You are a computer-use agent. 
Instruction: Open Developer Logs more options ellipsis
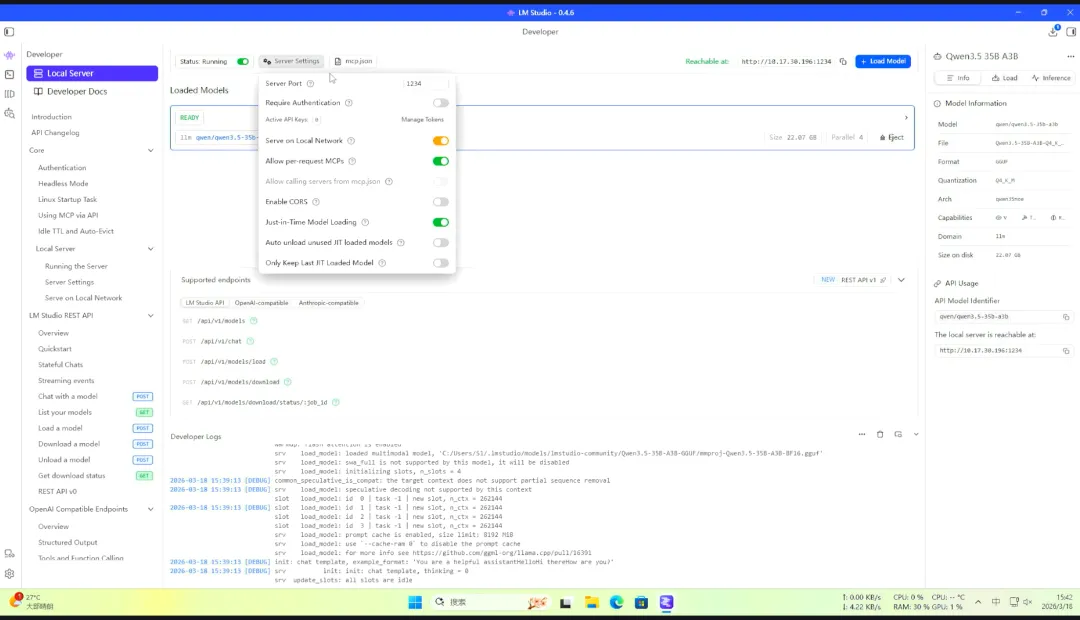(862, 435)
